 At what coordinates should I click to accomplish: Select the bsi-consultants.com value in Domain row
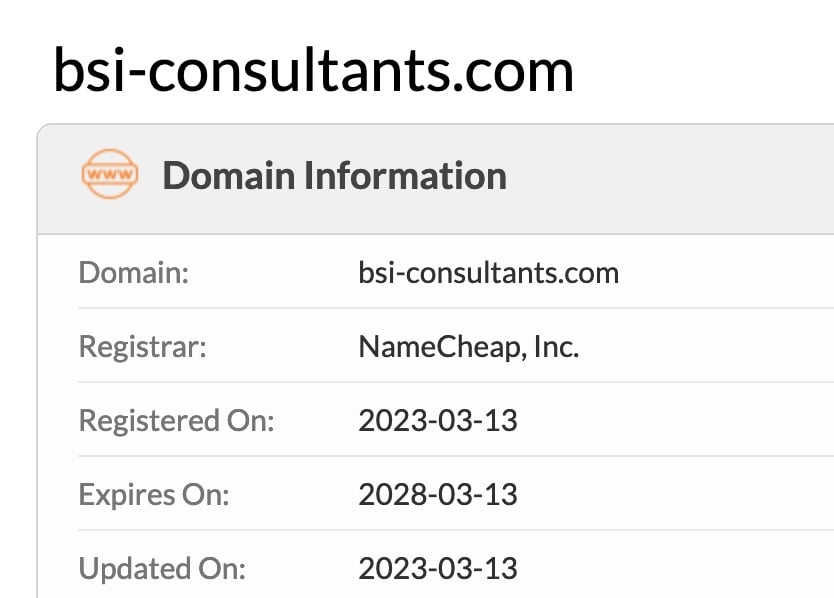488,272
